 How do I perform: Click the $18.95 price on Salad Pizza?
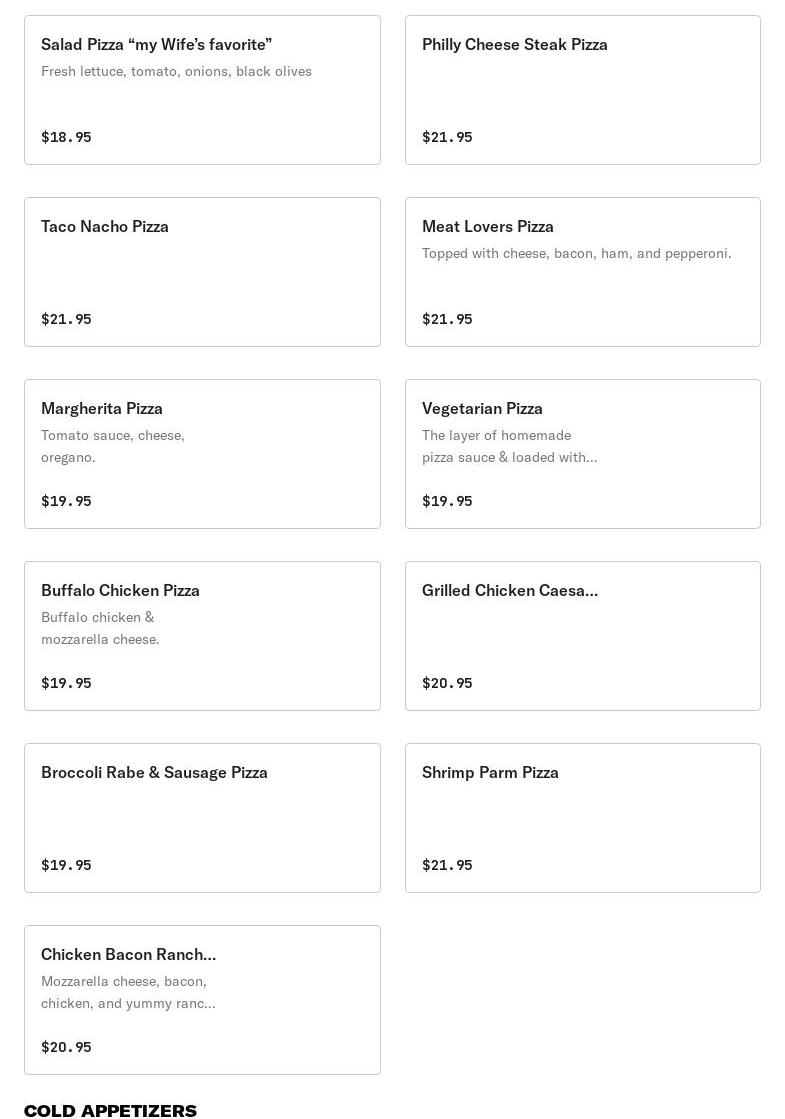pyautogui.click(x=66, y=137)
